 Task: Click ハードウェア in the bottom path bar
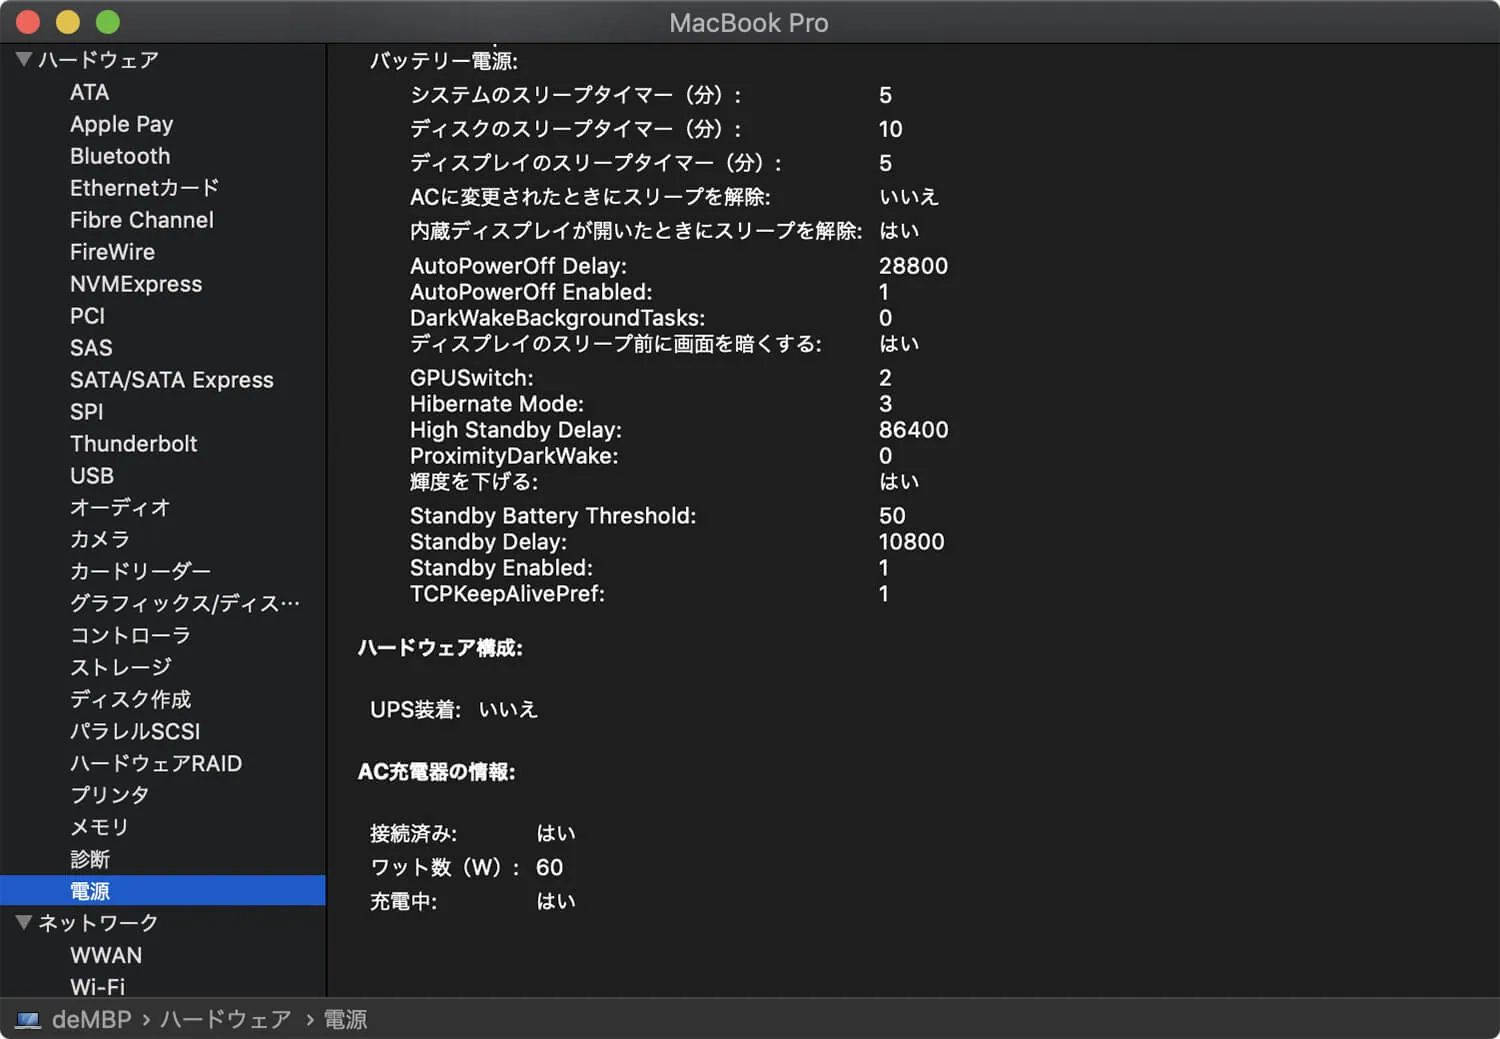(x=226, y=1019)
